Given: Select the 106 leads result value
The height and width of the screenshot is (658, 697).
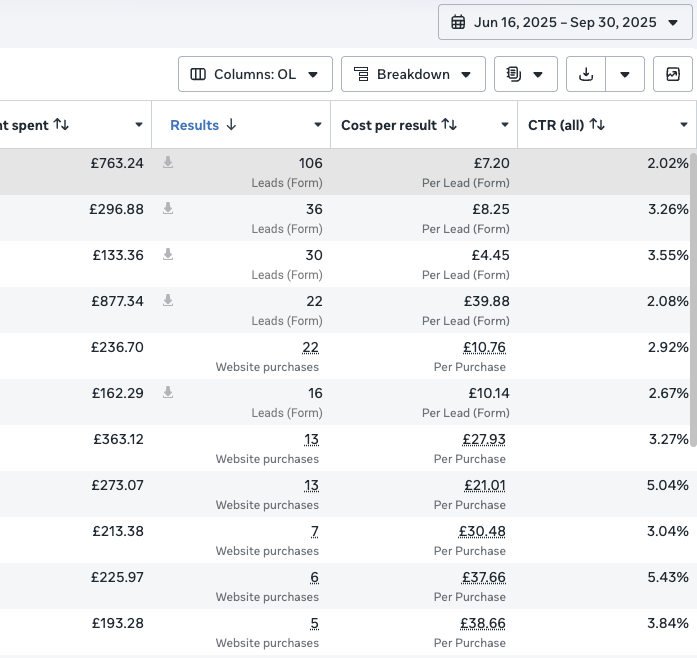Looking at the screenshot, I should tap(311, 163).
